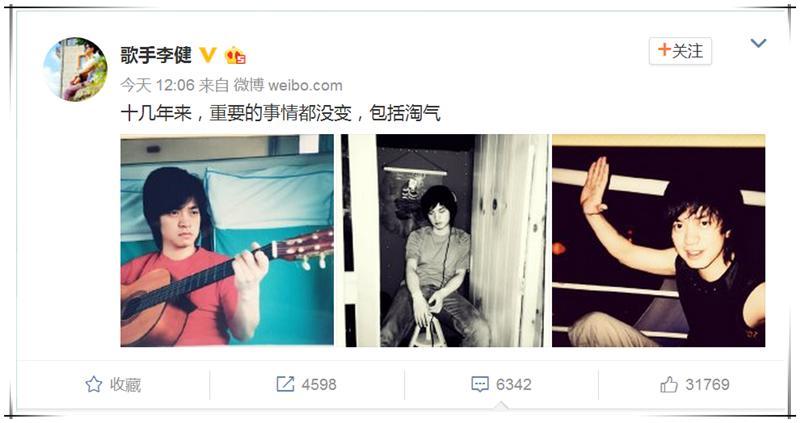This screenshot has width=800, height=423.
Task: Open the 歌手李健 profile avatar
Action: pos(76,69)
